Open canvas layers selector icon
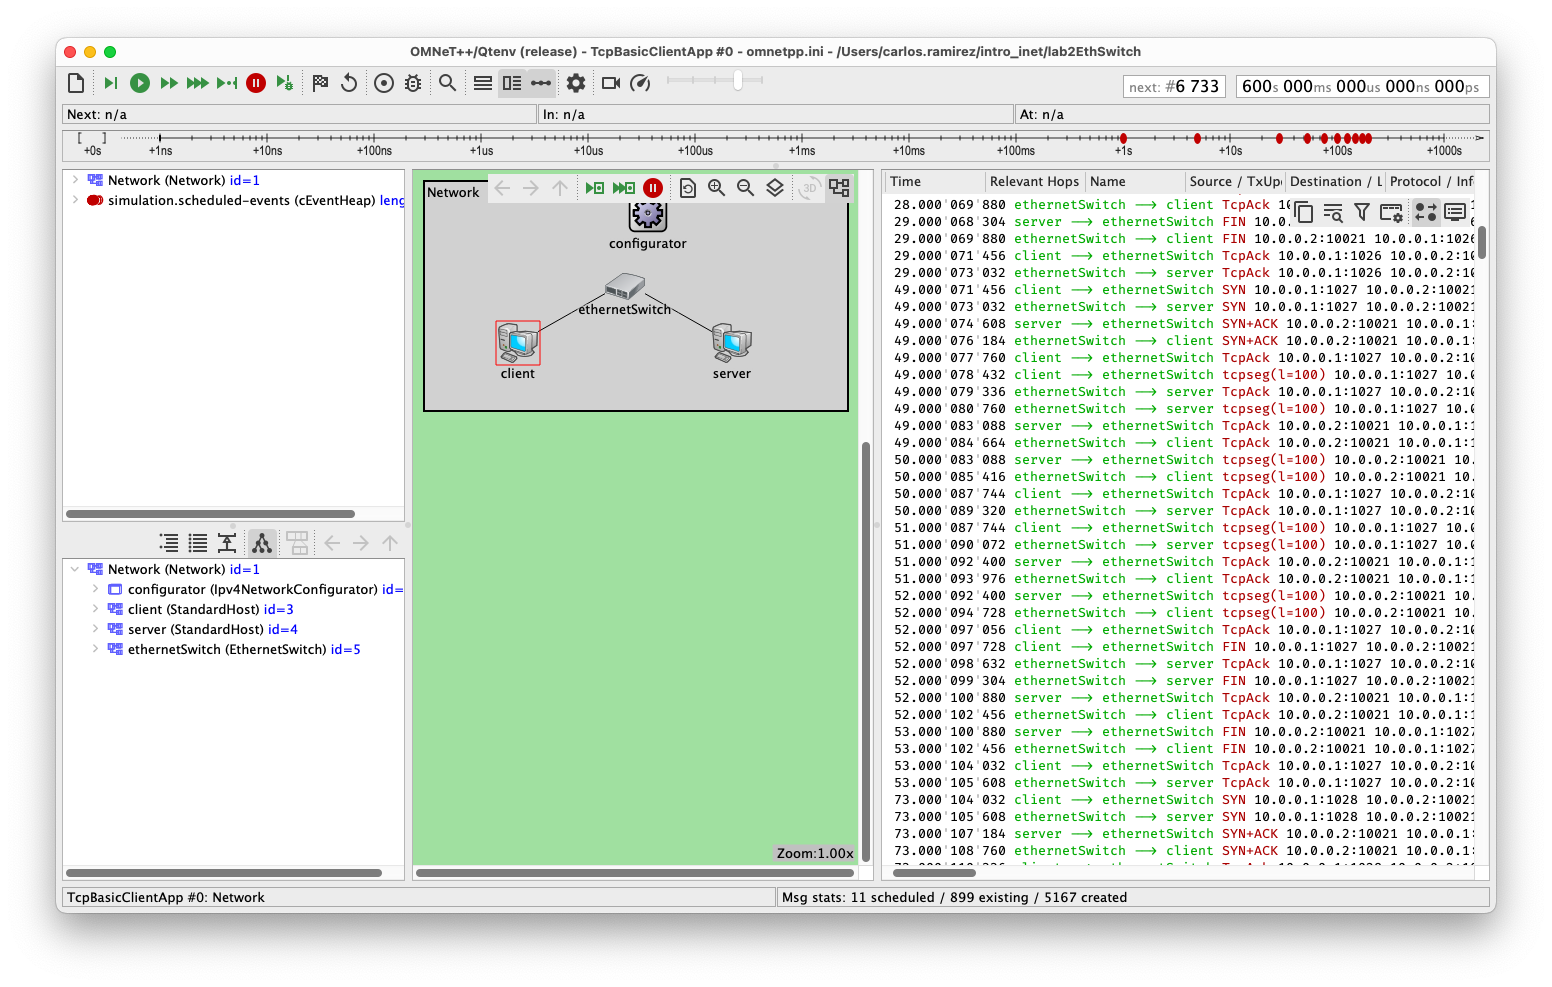This screenshot has height=987, width=1552. pos(775,187)
